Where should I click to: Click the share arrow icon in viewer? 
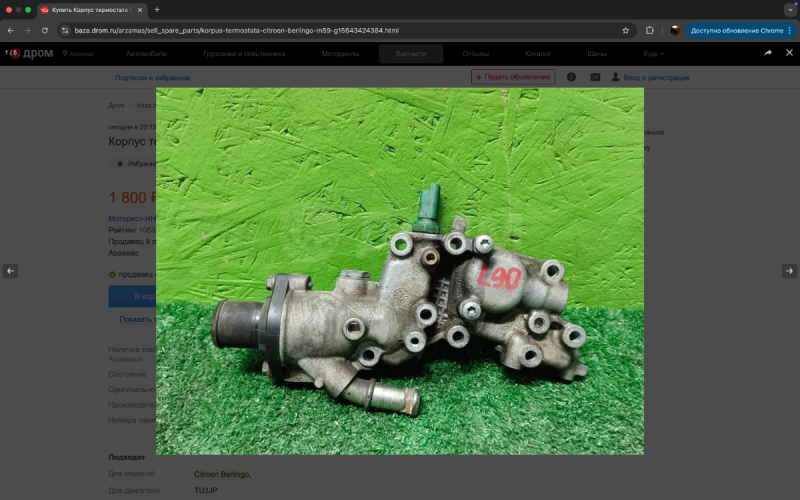click(767, 52)
